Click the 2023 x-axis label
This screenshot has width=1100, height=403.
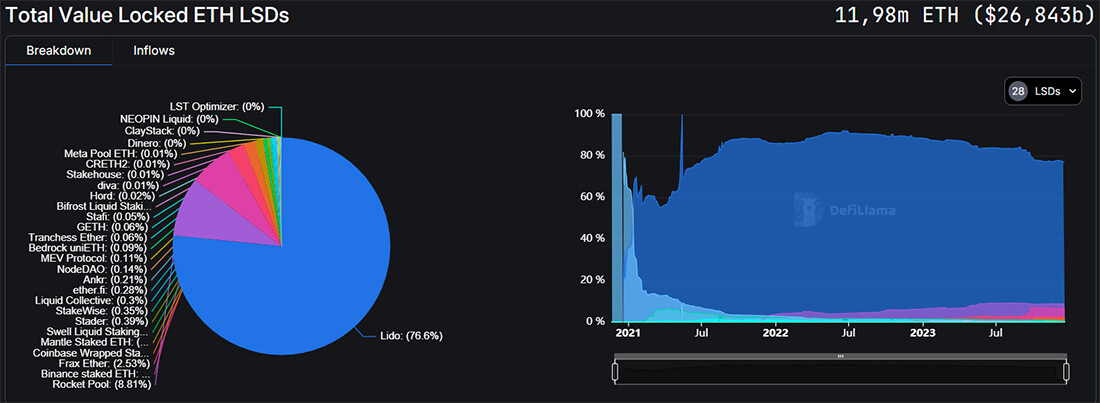[x=923, y=333]
